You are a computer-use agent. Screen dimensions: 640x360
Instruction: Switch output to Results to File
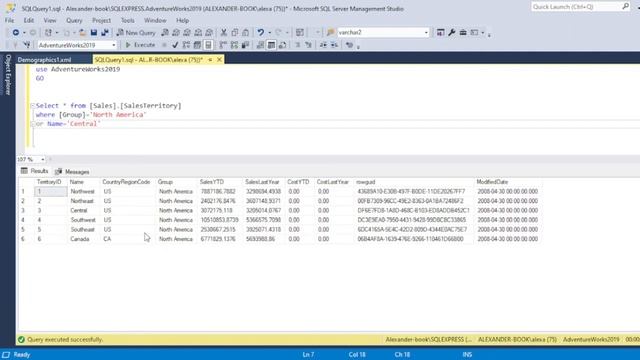click(x=282, y=45)
